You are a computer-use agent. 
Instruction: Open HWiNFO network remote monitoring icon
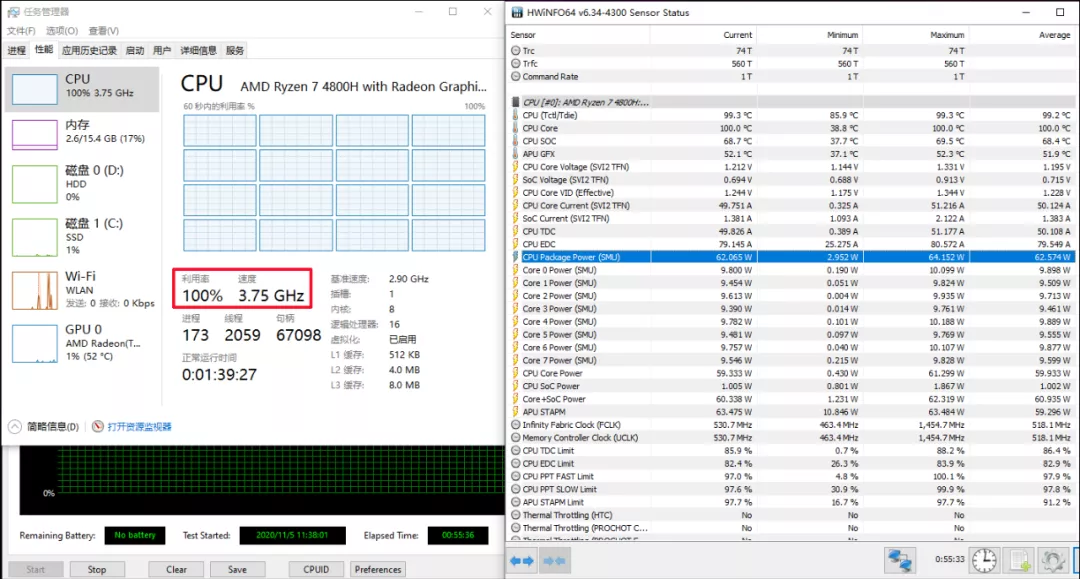900,560
